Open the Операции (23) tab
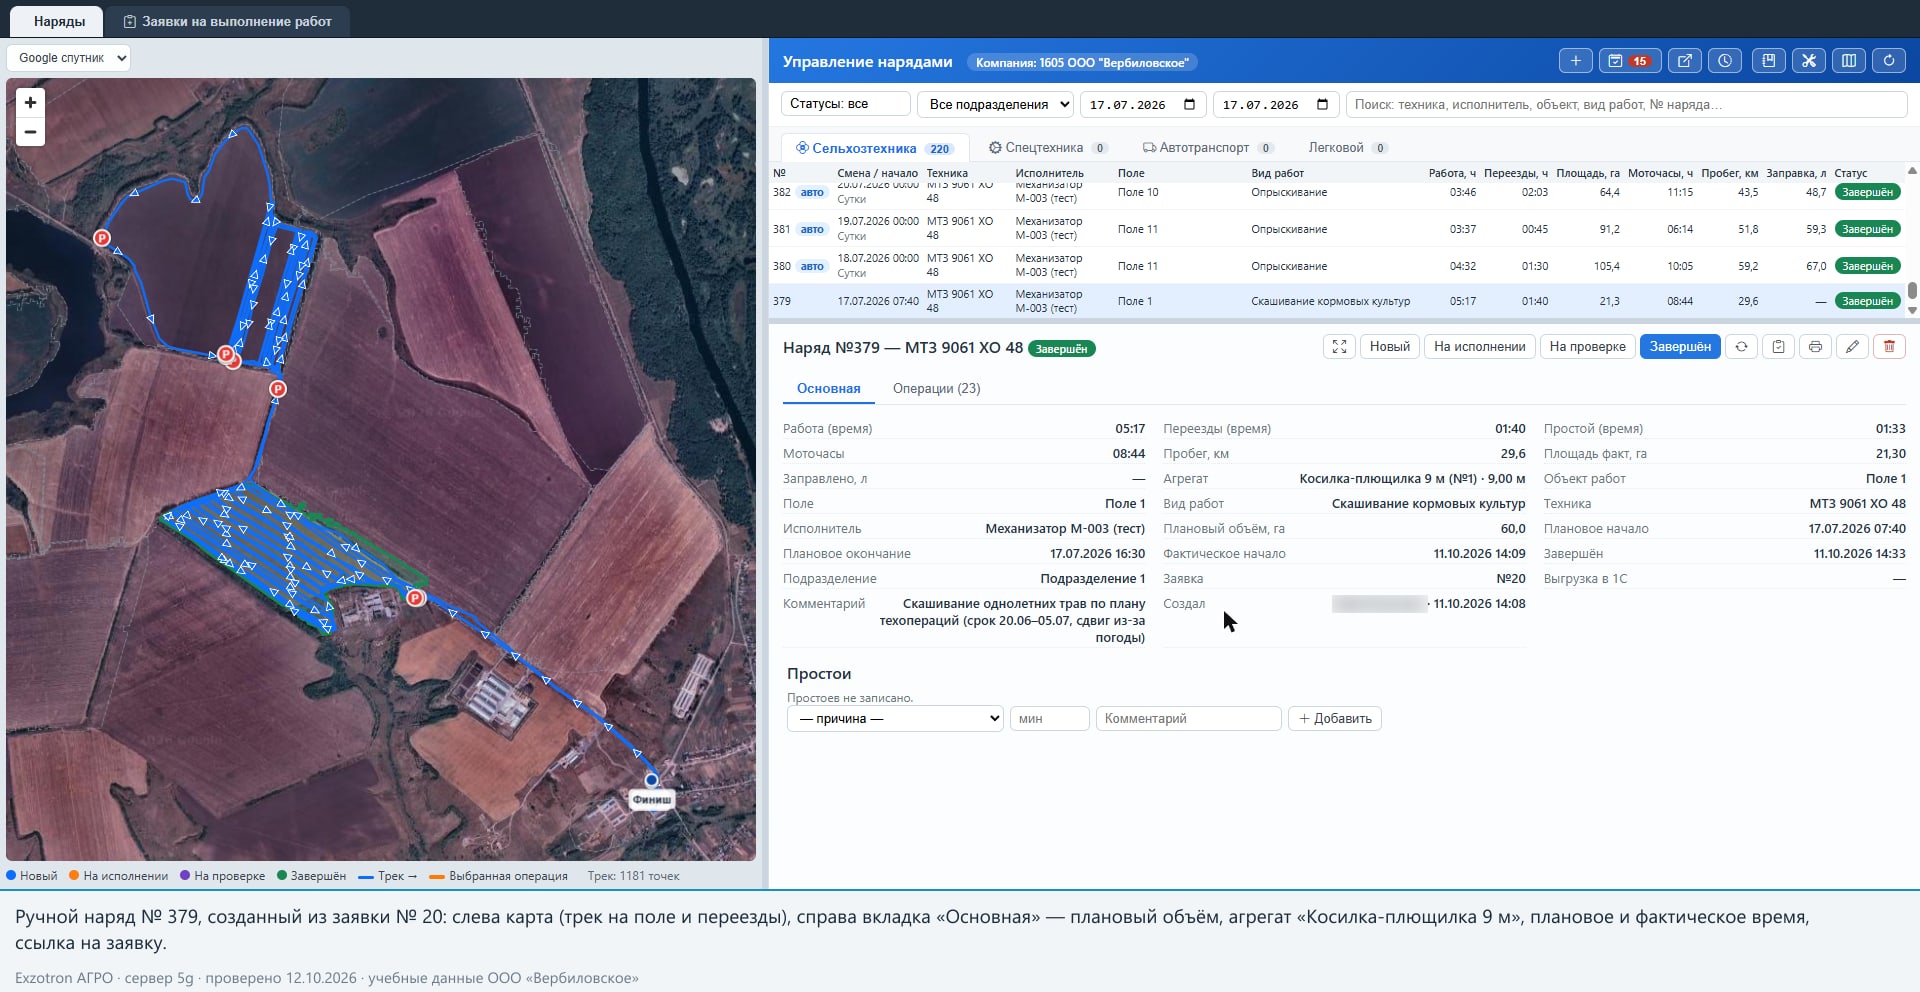1920x992 pixels. tap(936, 388)
